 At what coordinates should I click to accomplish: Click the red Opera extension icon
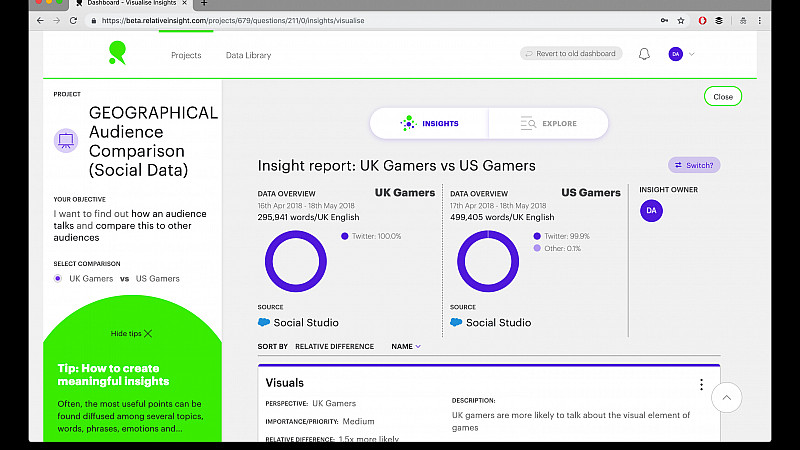[703, 20]
